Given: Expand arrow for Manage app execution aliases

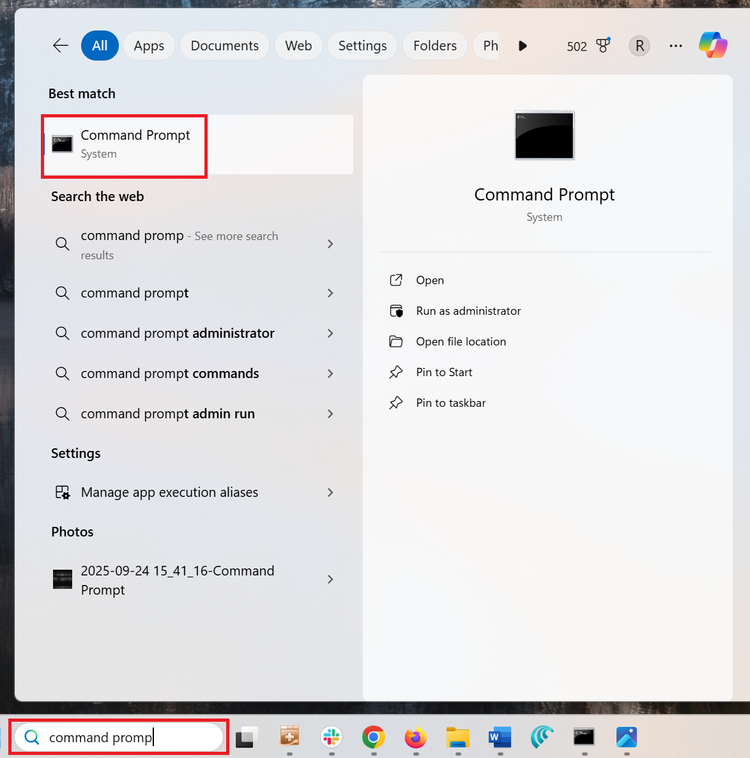Looking at the screenshot, I should point(330,492).
